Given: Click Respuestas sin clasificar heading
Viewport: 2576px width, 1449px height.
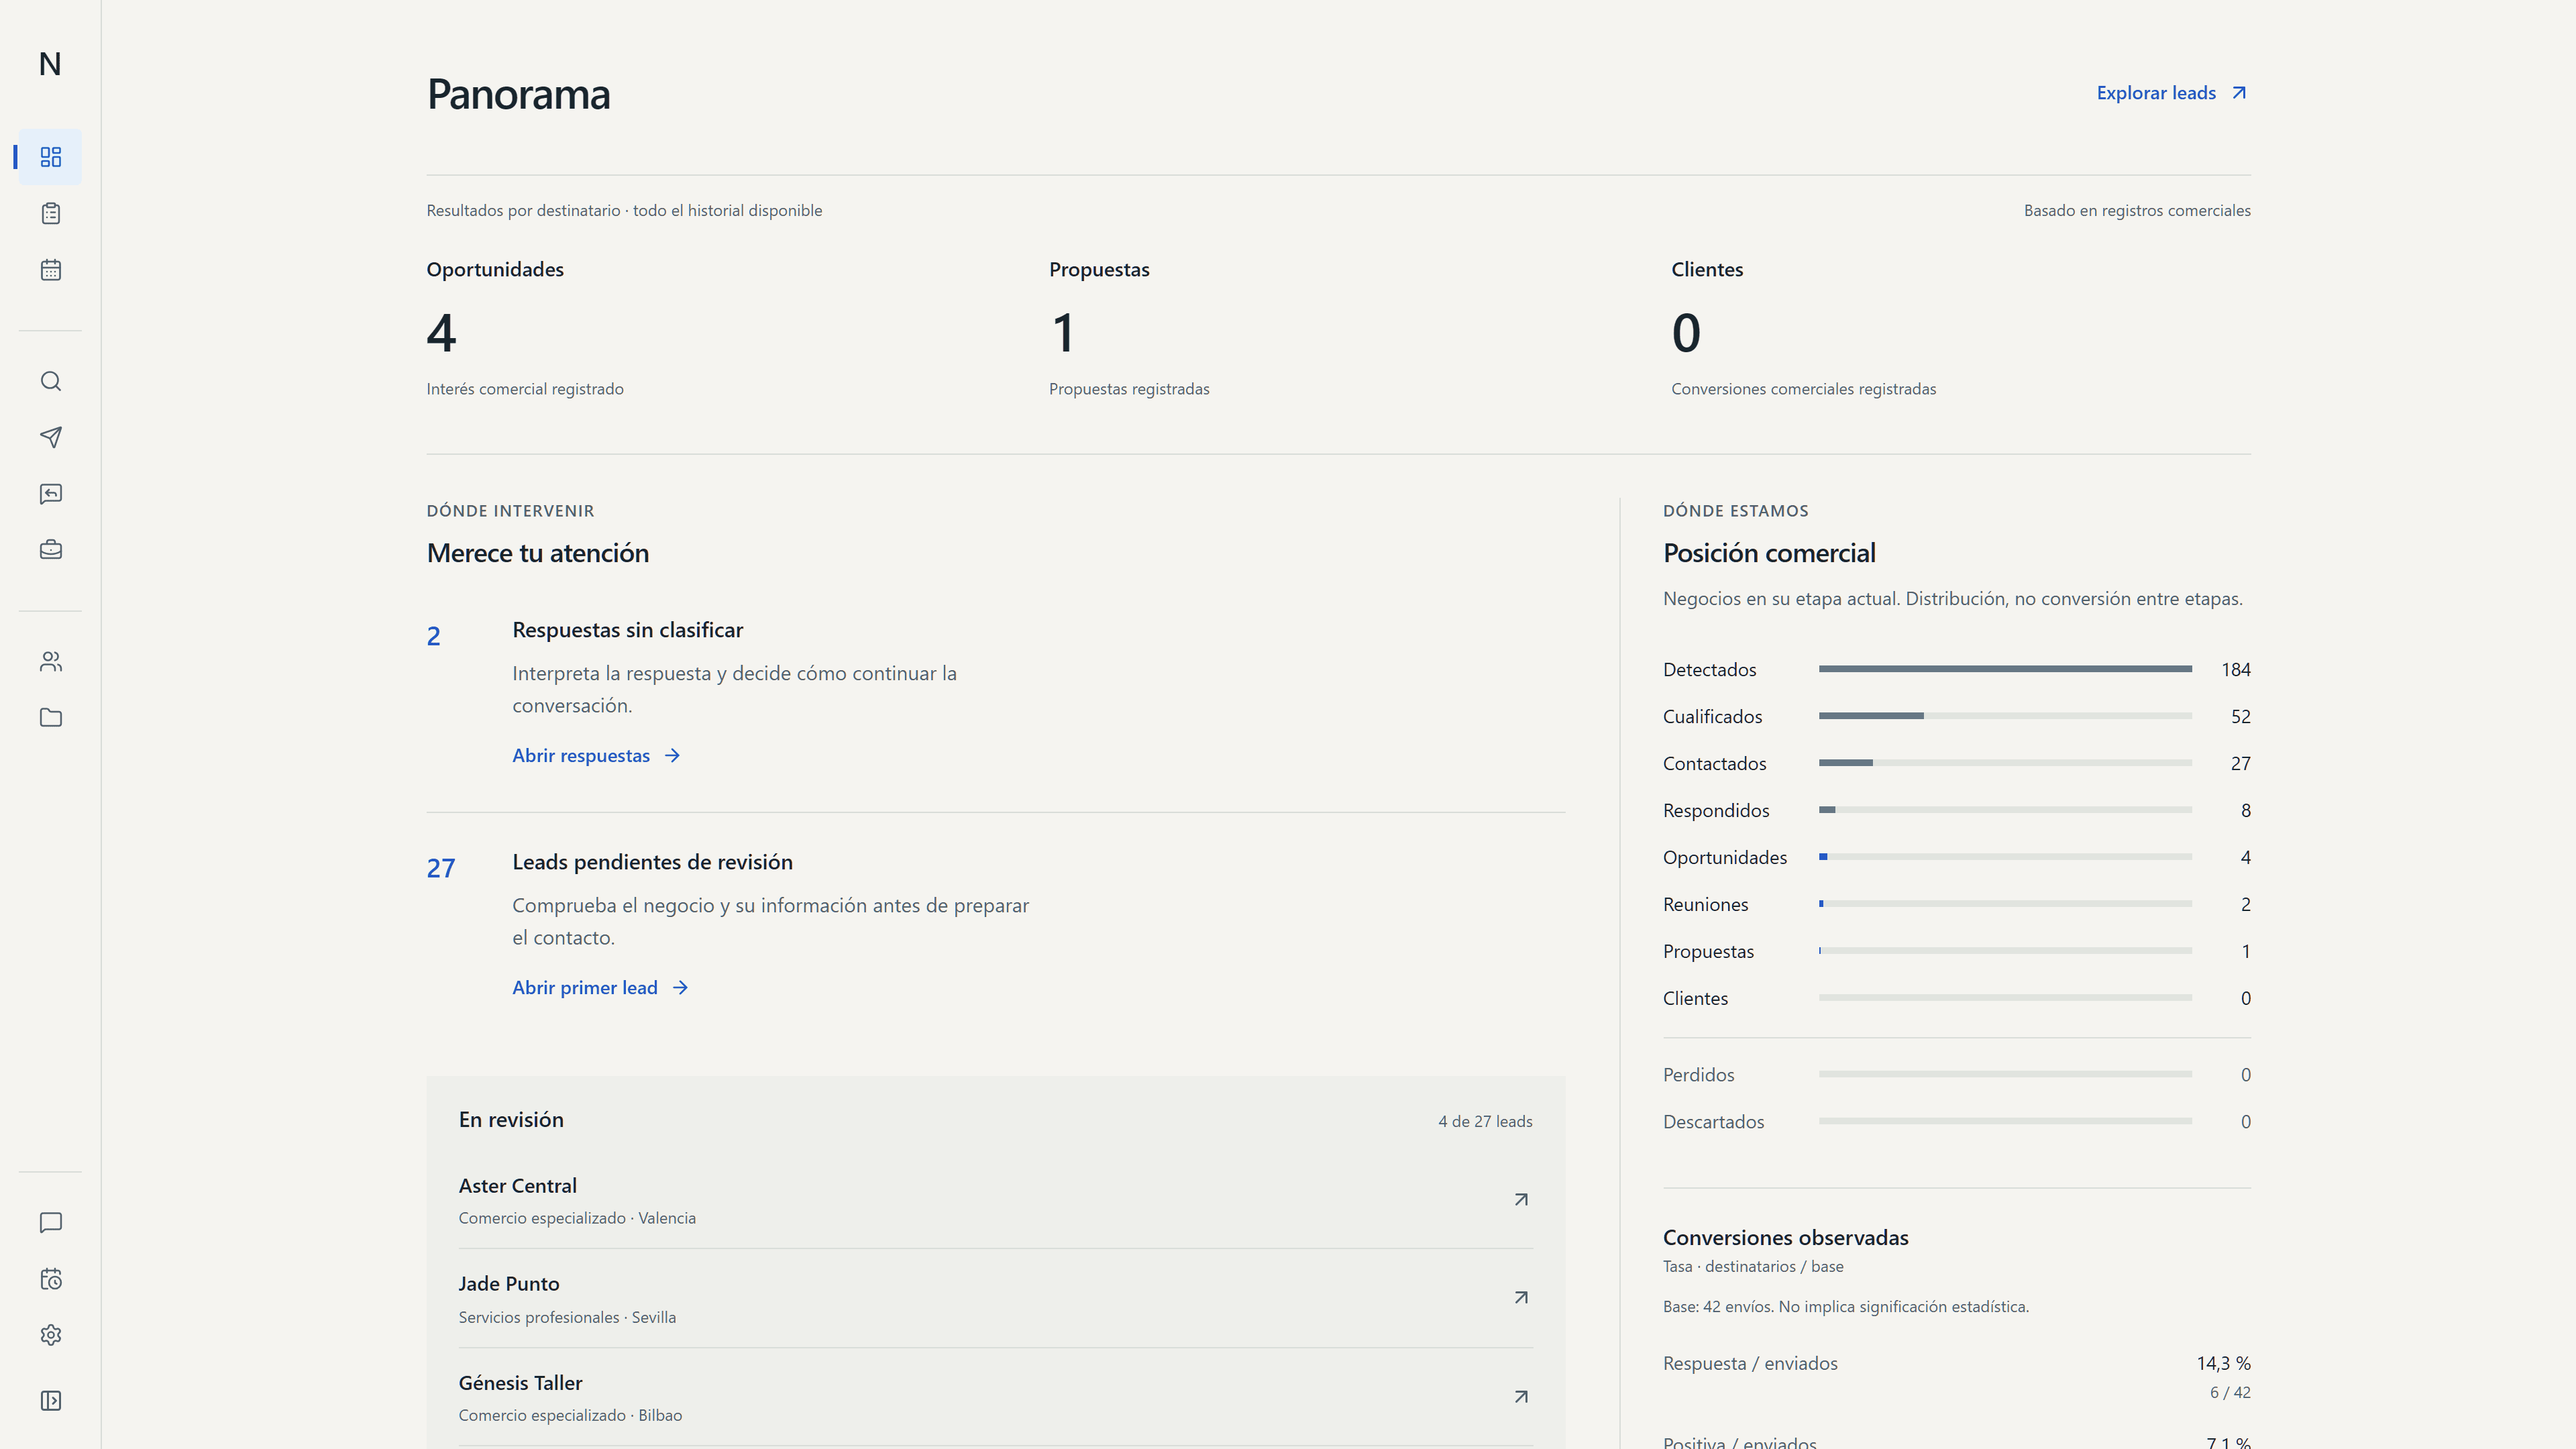Looking at the screenshot, I should click(627, 630).
